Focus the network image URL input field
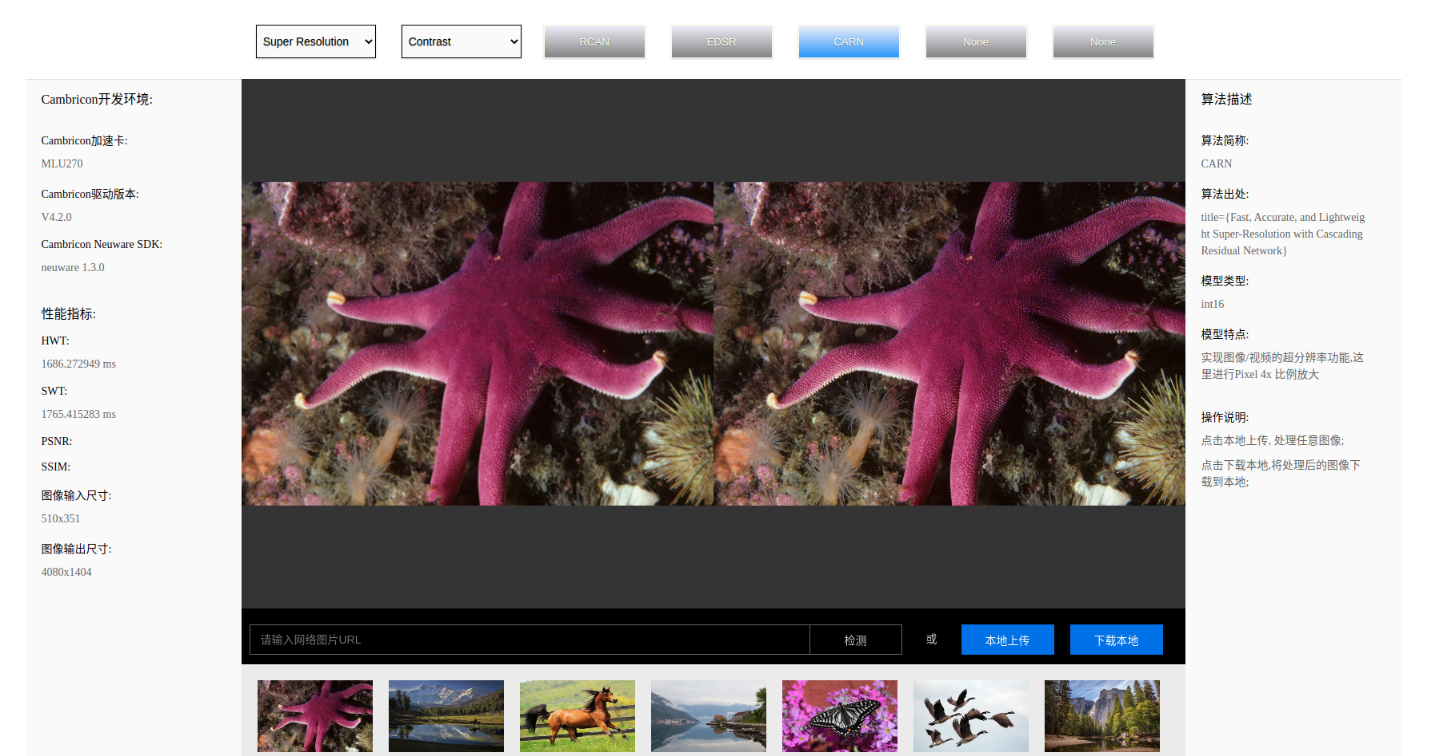 tap(529, 640)
